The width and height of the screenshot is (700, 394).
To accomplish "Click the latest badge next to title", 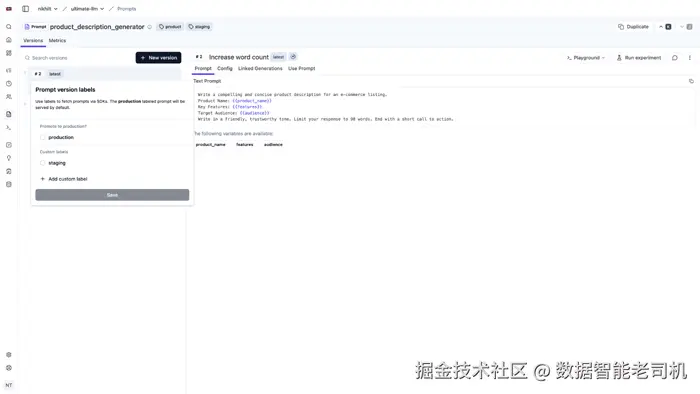I will coord(278,57).
